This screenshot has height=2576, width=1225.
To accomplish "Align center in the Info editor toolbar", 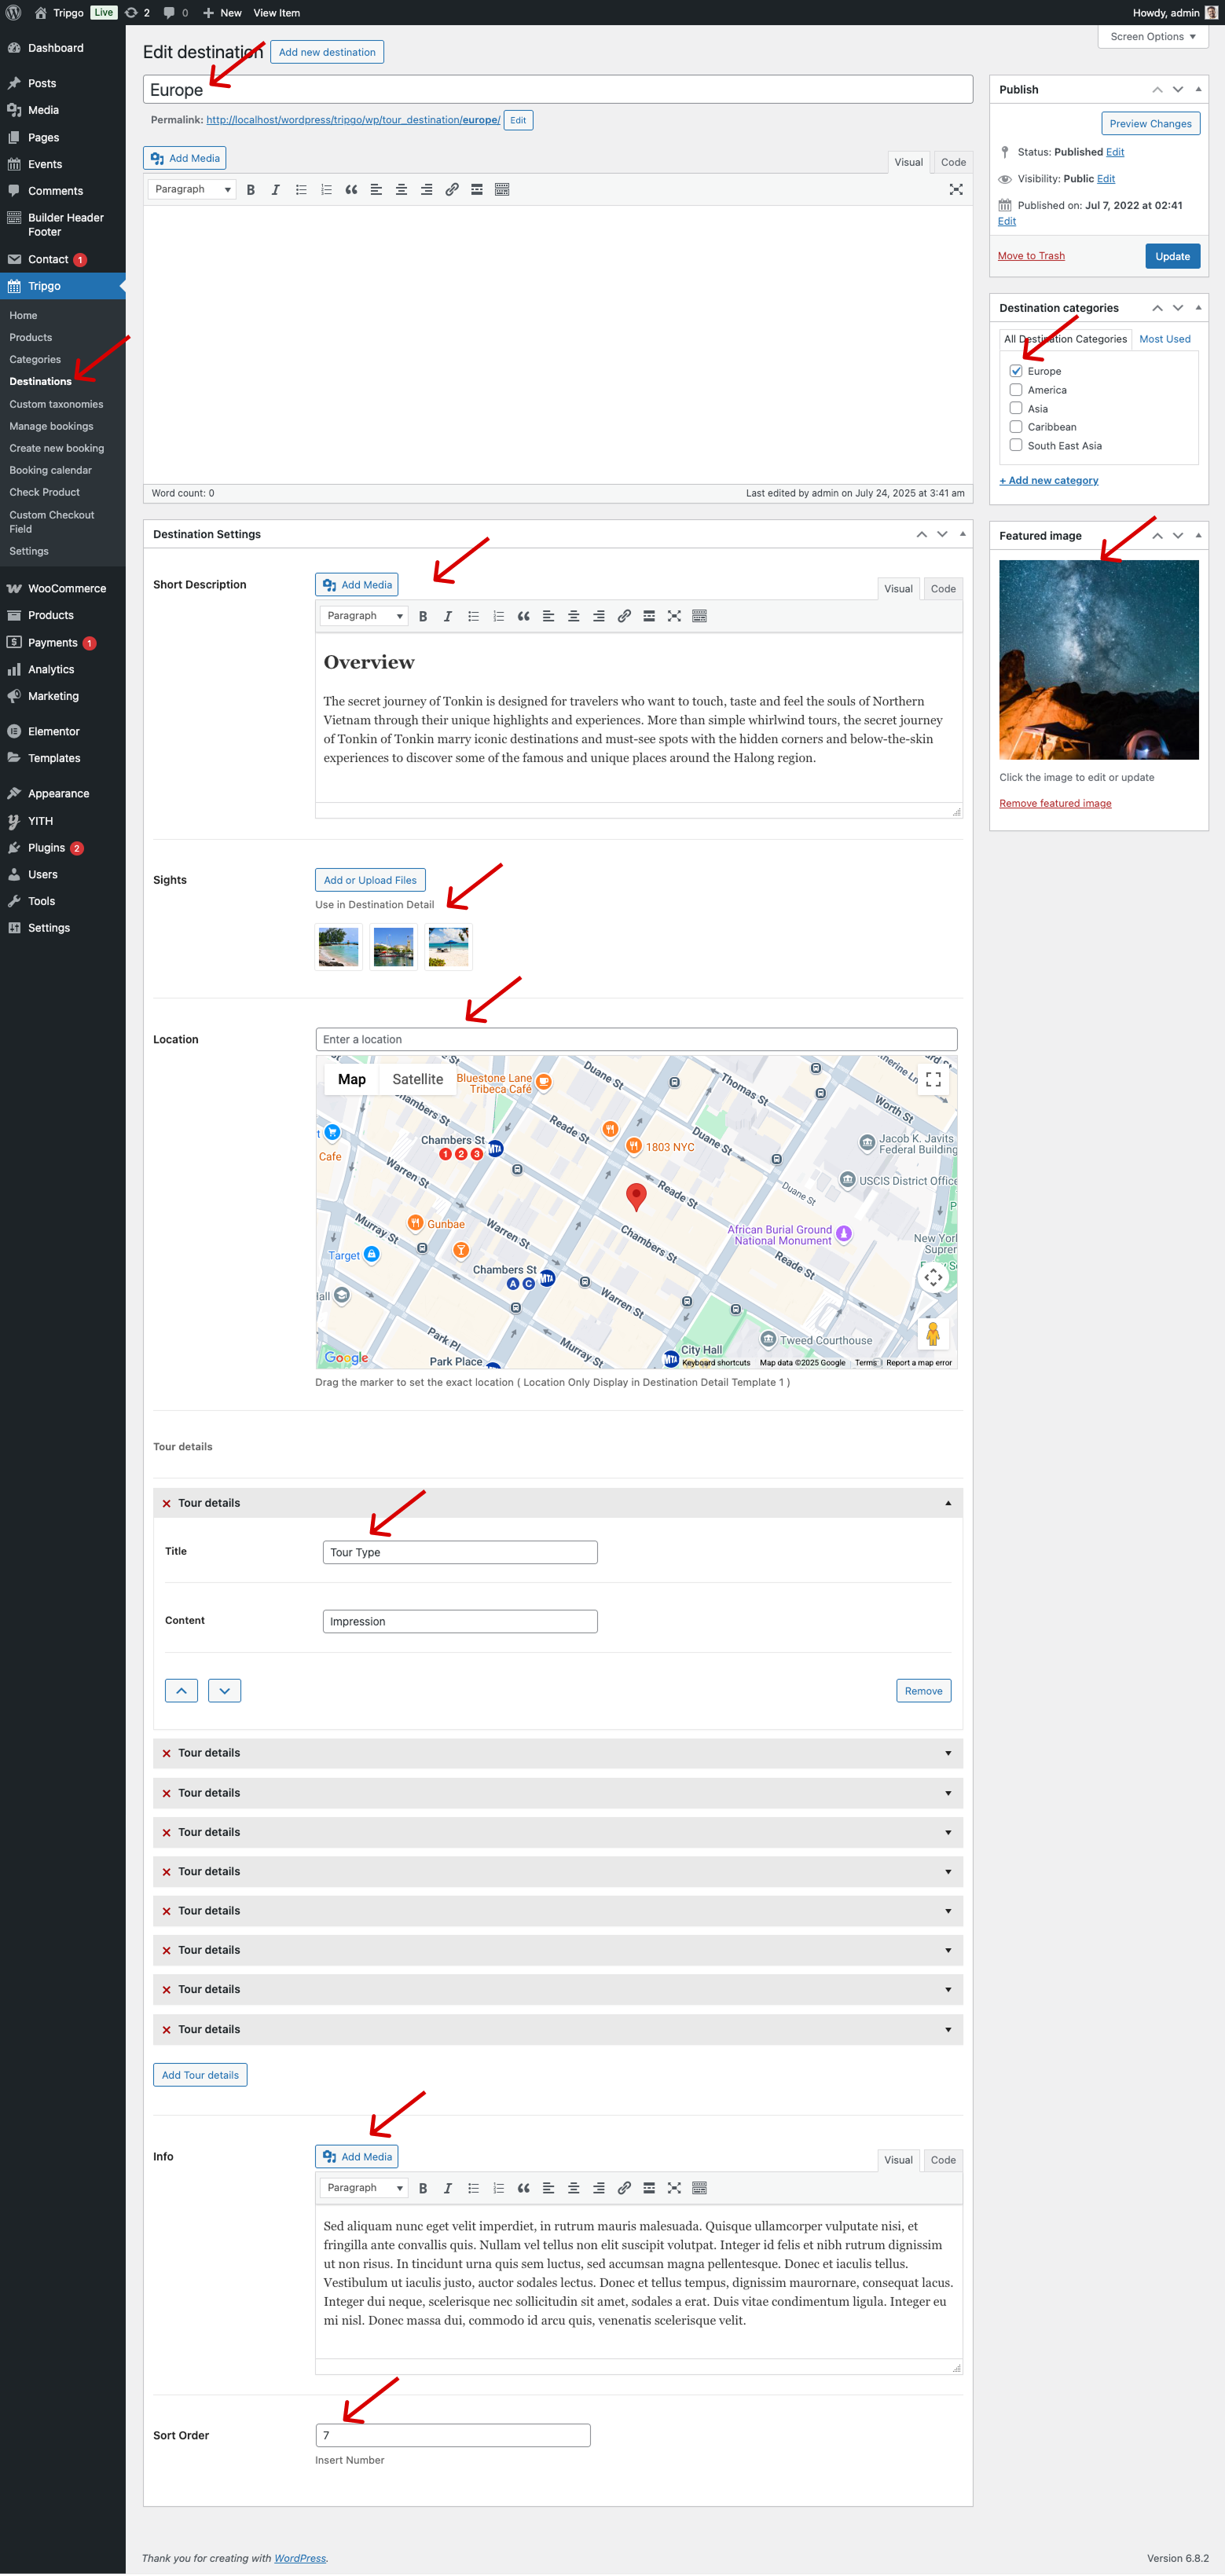I will 574,2188.
